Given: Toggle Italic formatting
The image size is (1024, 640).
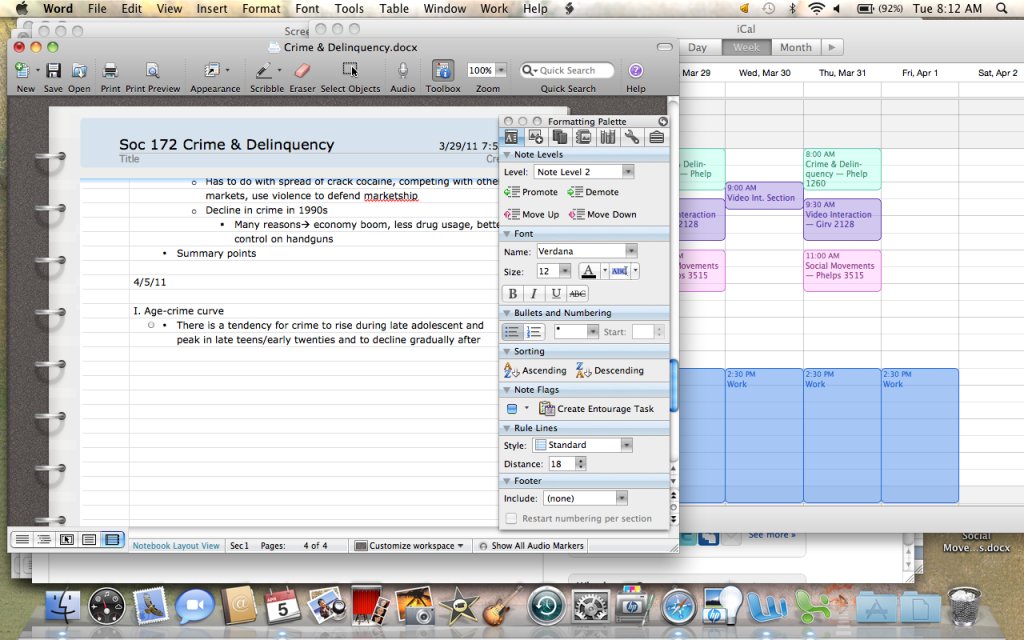Looking at the screenshot, I should tap(534, 294).
